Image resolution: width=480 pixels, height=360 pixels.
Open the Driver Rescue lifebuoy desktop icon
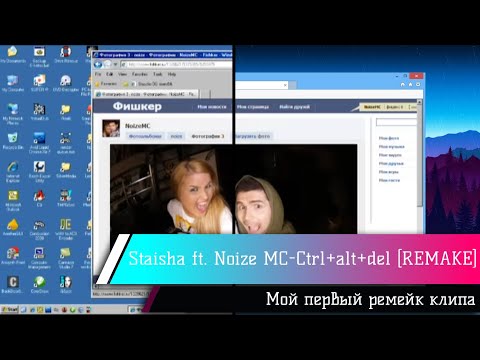coord(66,55)
